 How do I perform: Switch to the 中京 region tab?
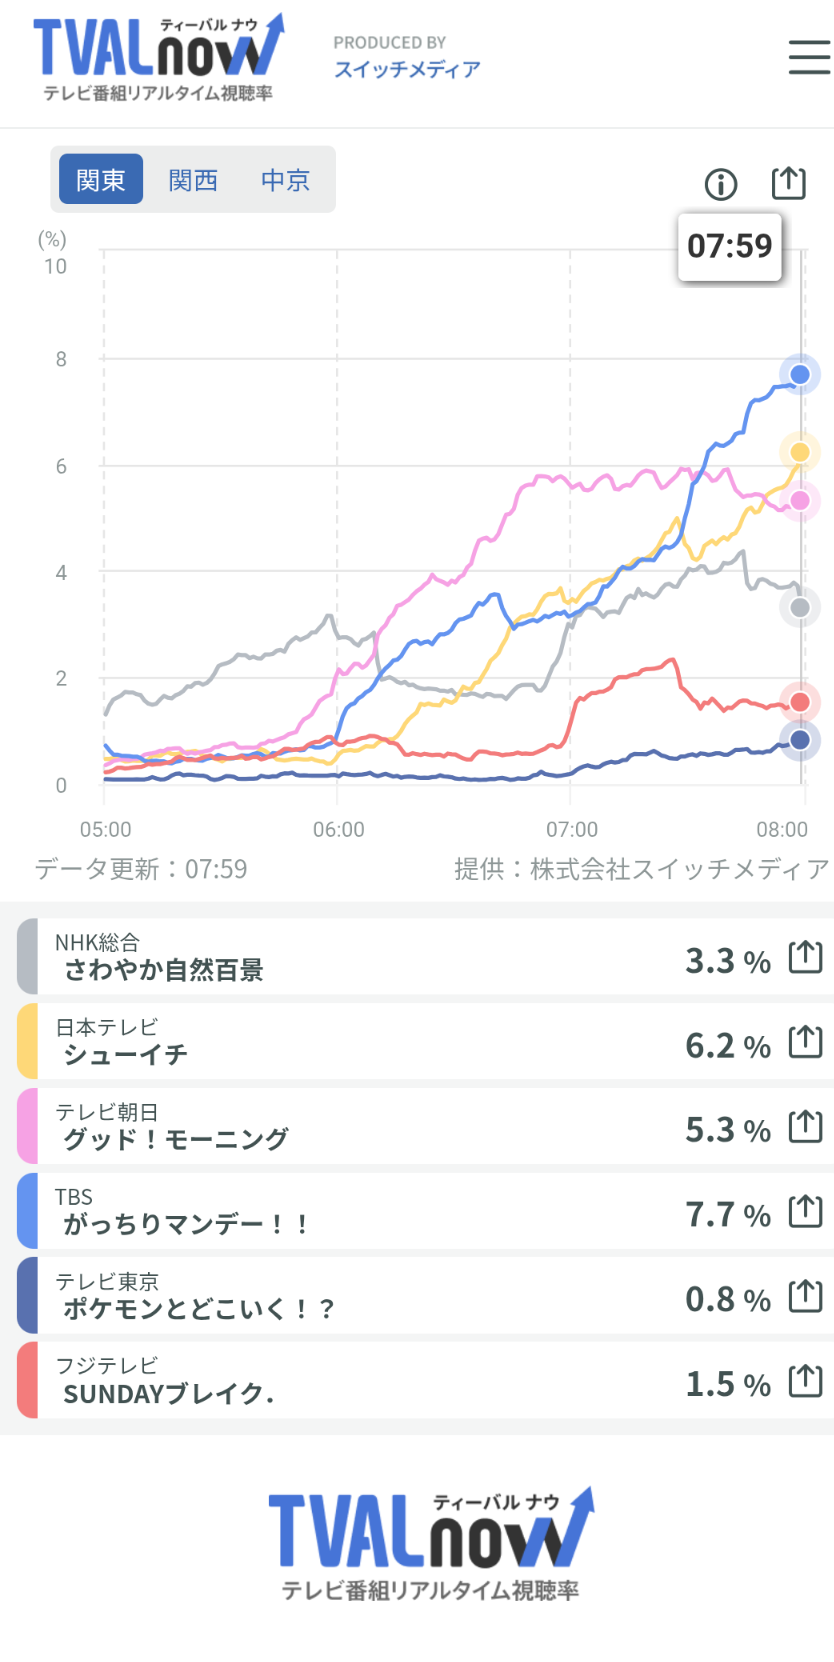coord(285,180)
